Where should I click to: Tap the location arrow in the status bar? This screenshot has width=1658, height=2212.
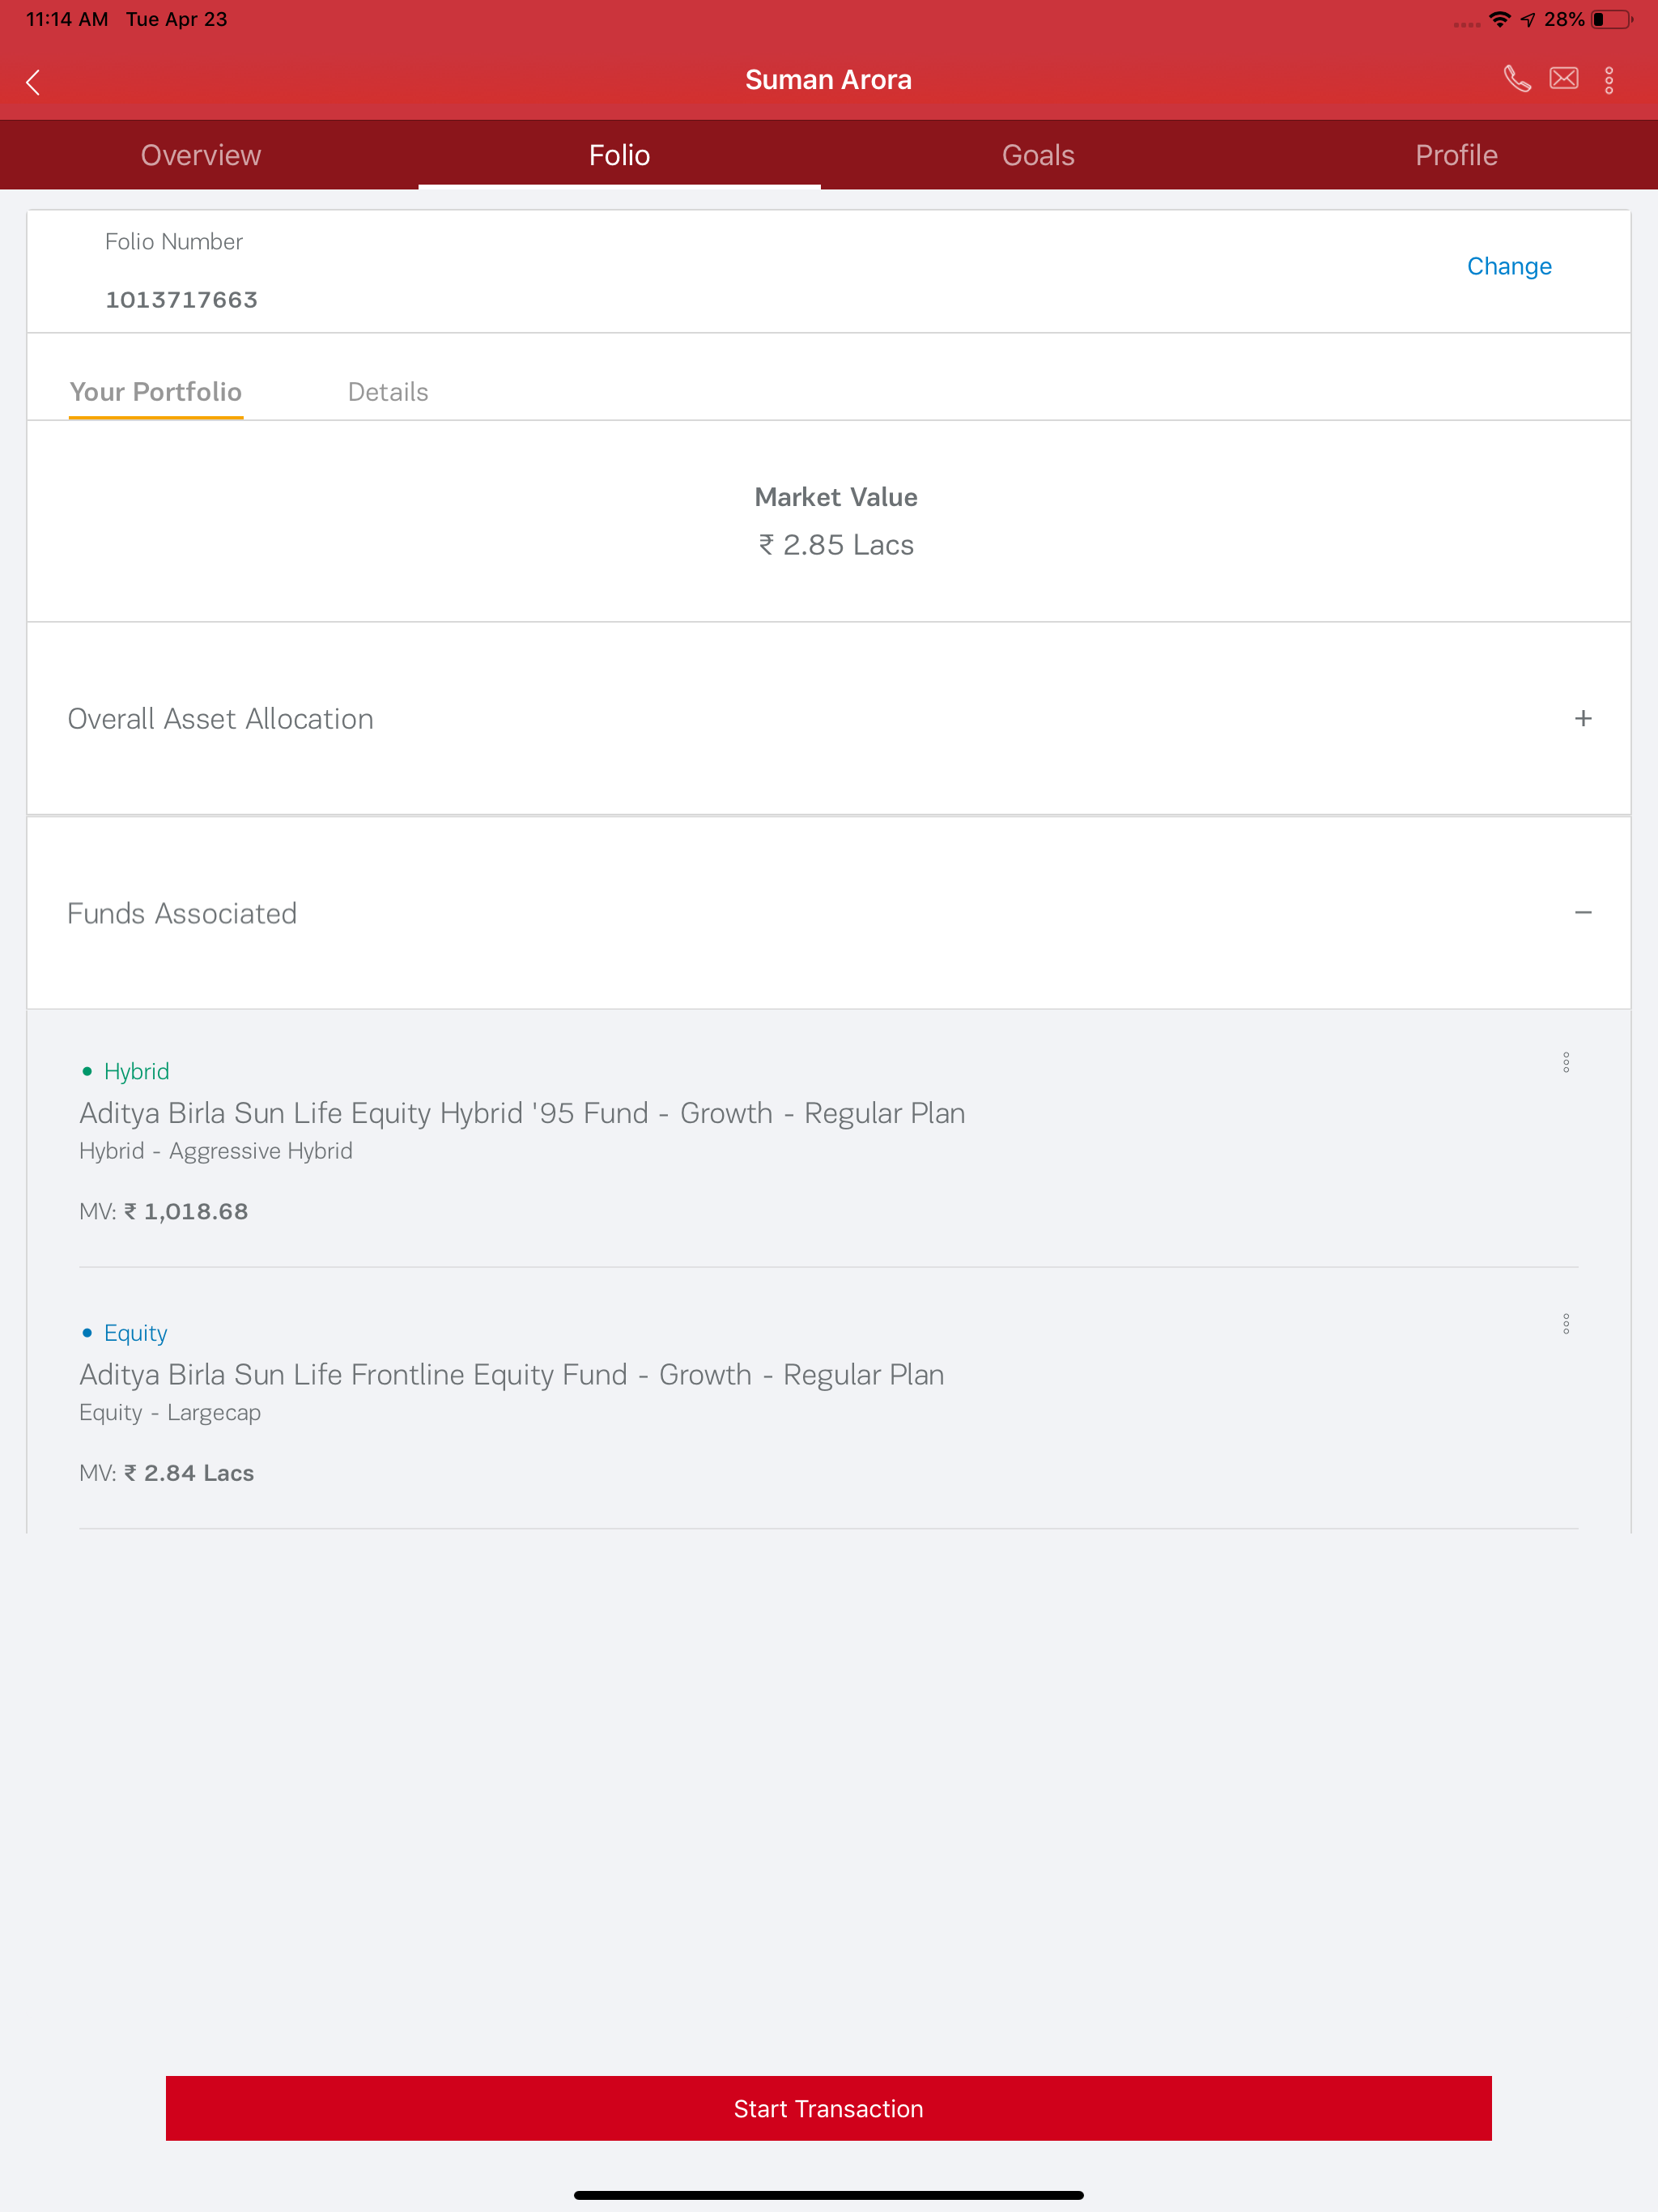1528,20
